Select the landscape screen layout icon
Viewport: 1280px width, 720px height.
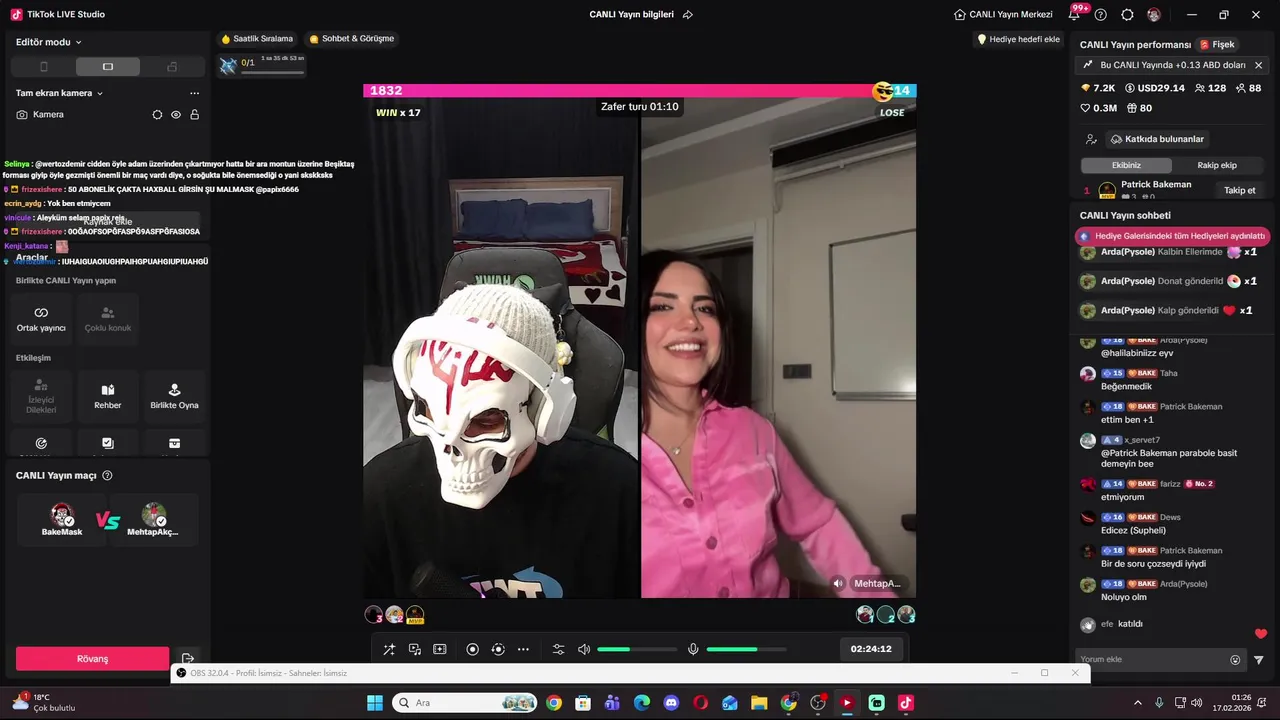tap(108, 67)
